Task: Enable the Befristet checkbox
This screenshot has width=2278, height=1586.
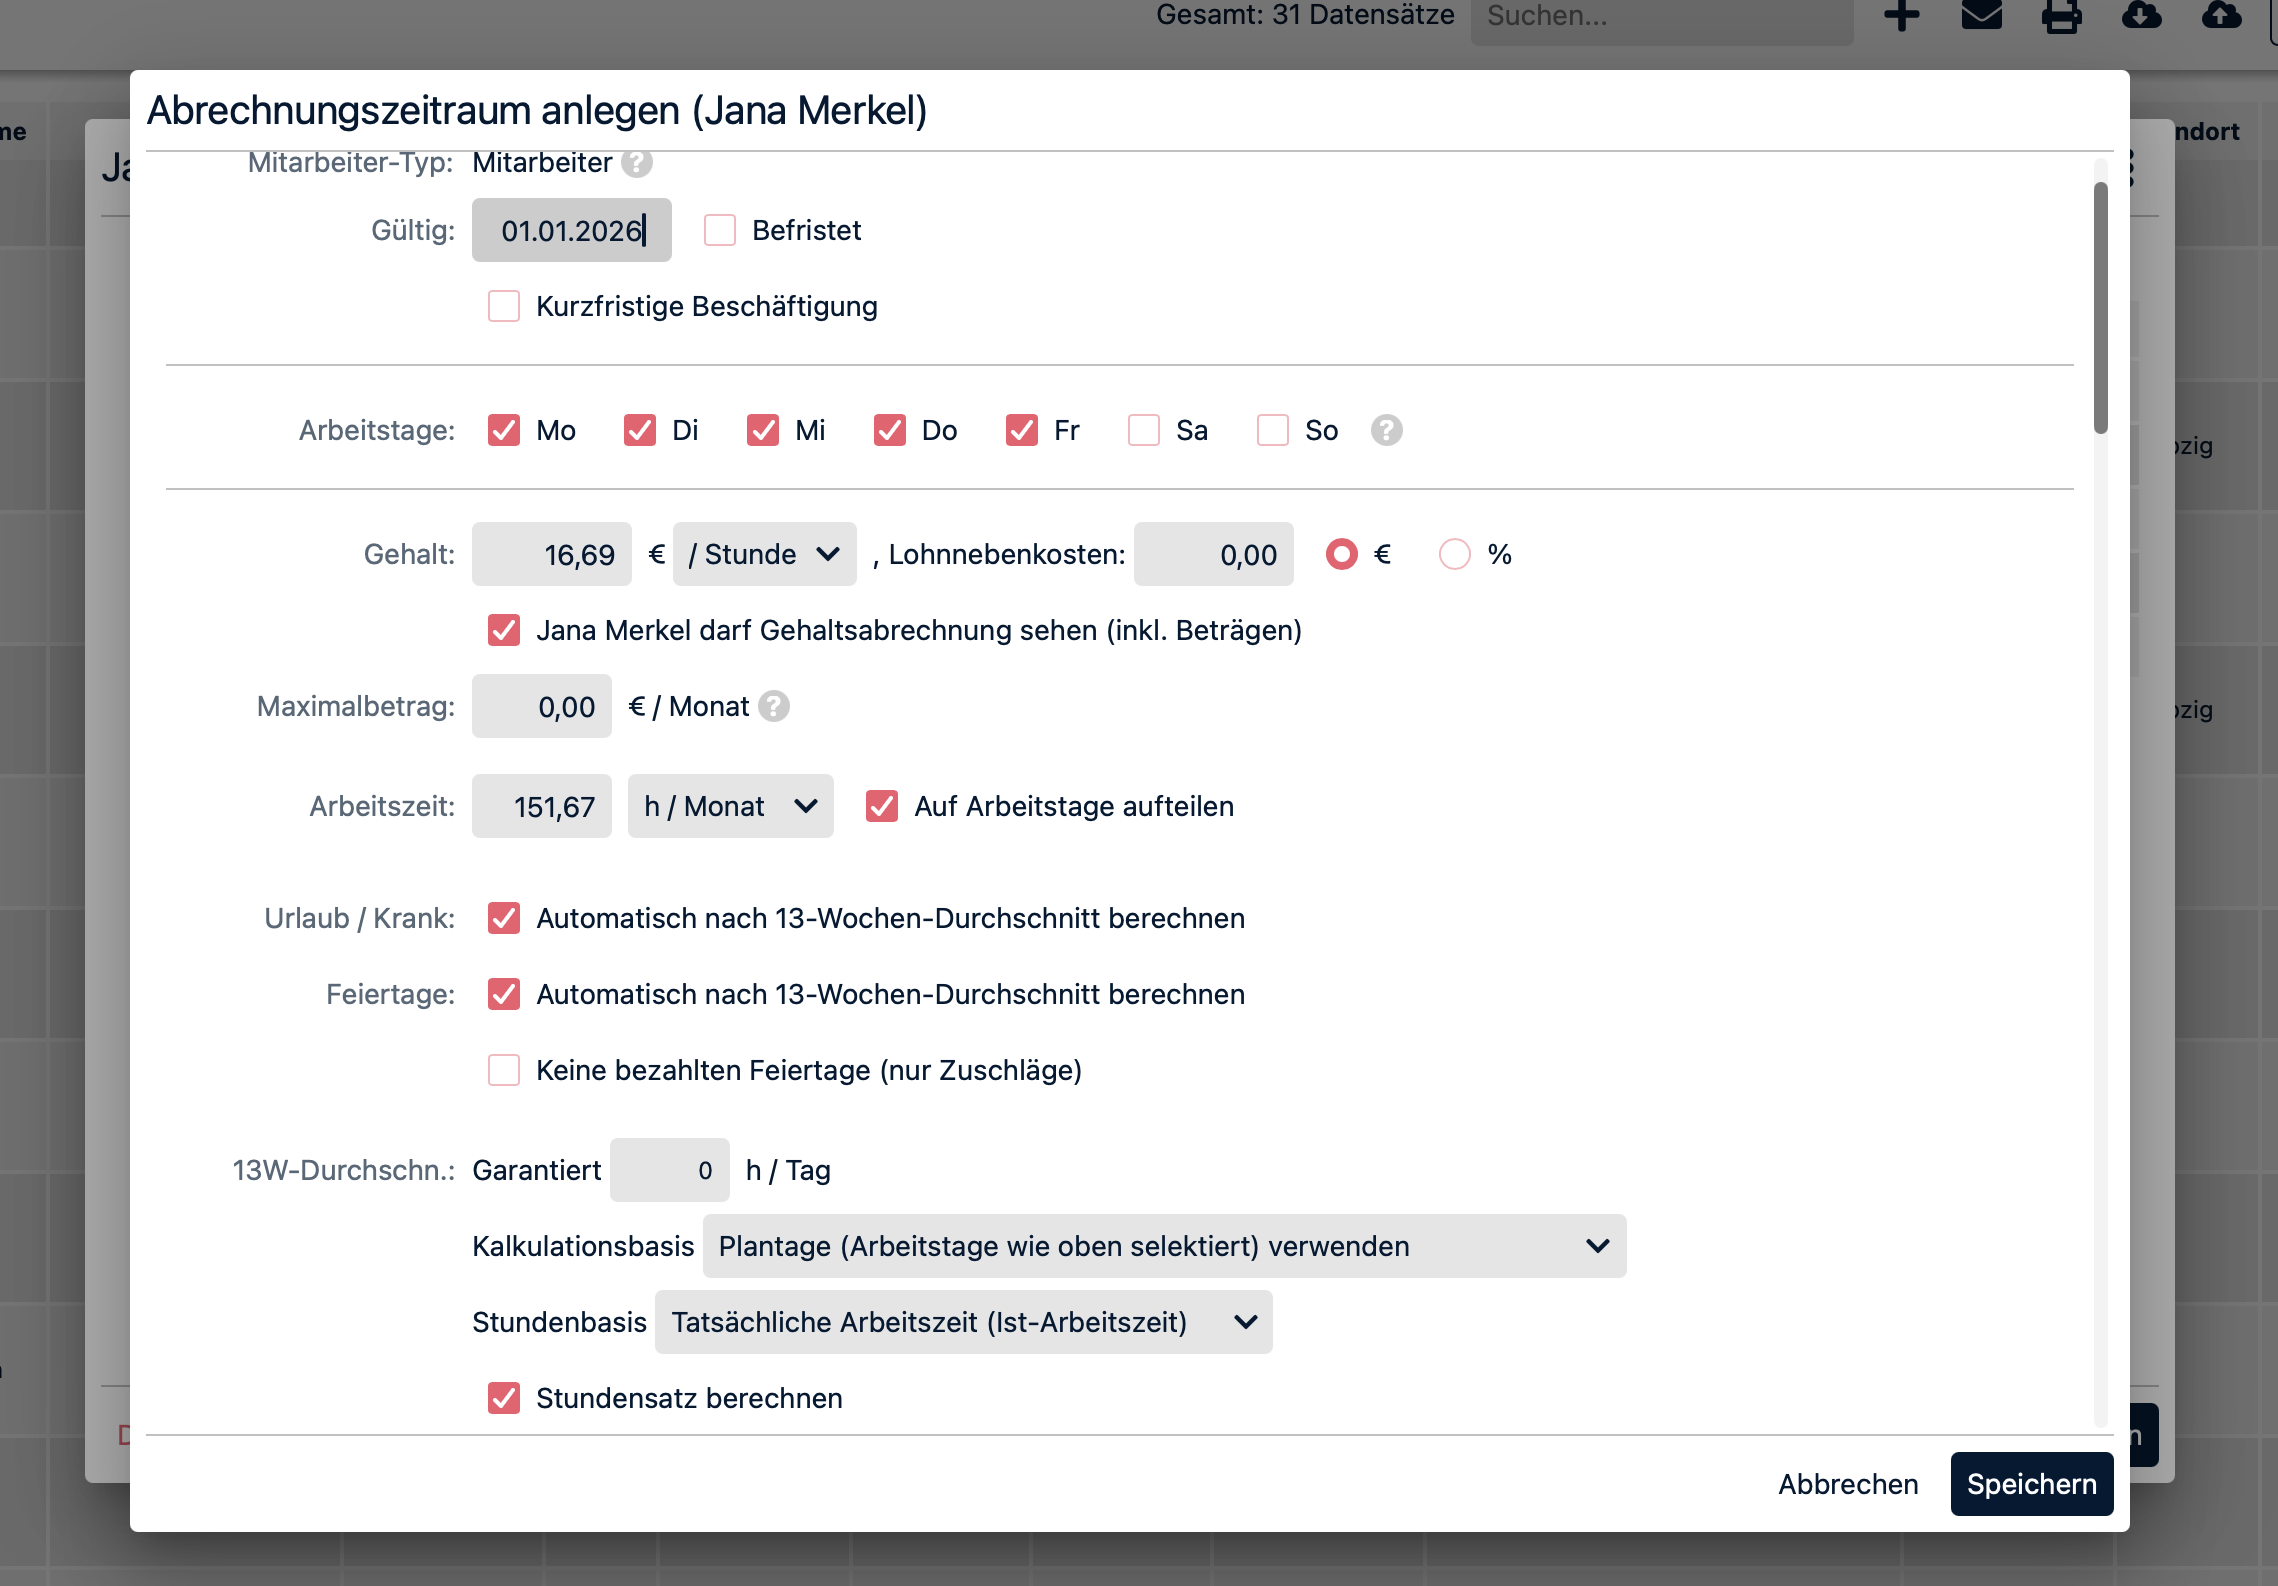Action: point(720,230)
